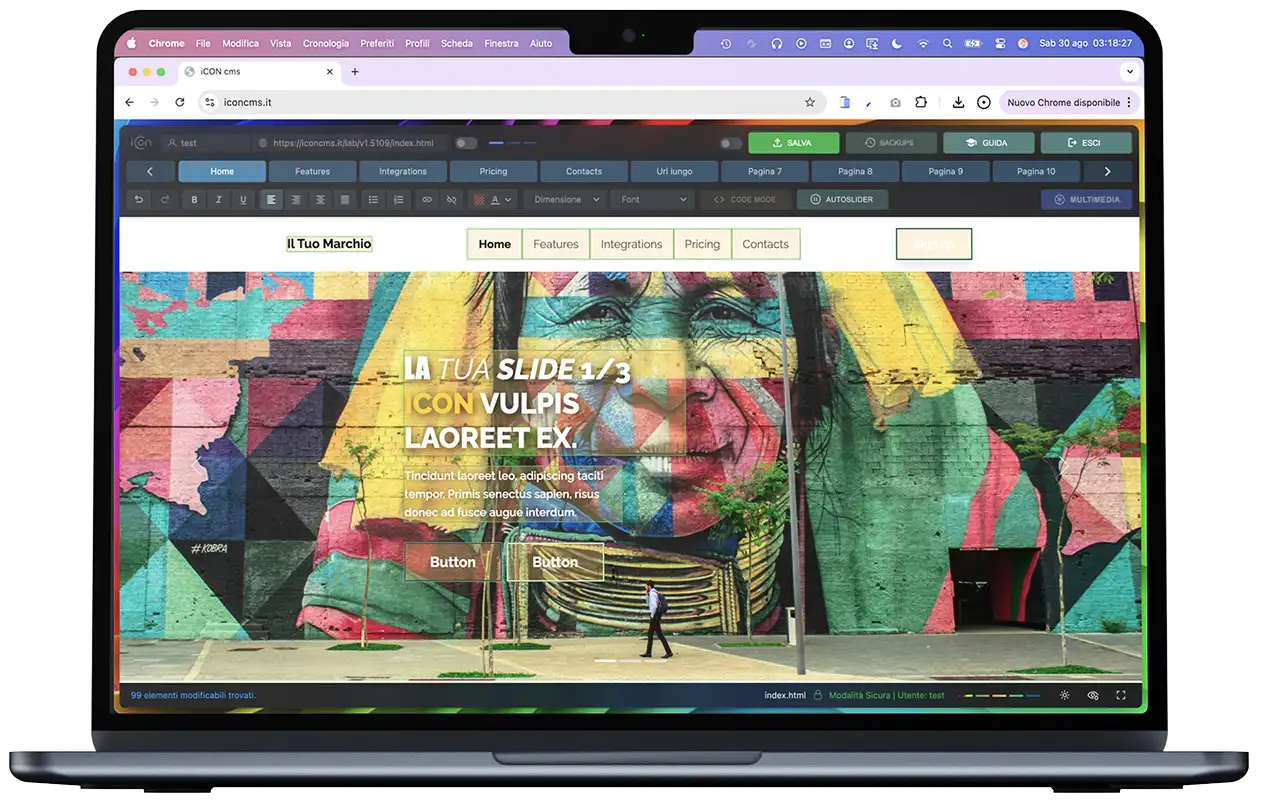Toggle the switch next to the URL field
This screenshot has width=1261, height=802.
pos(466,143)
